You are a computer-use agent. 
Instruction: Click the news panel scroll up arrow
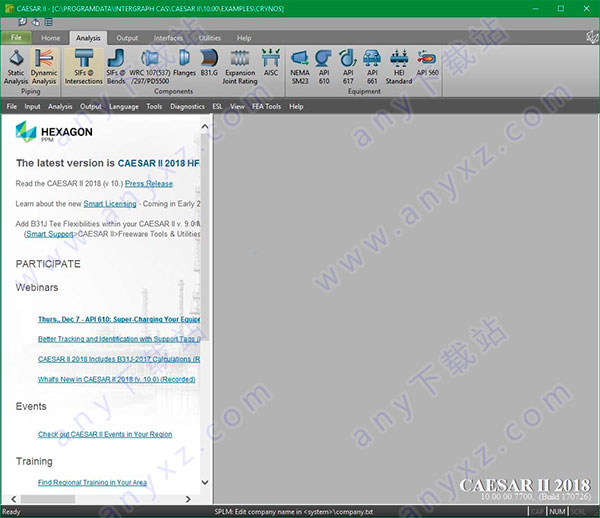[x=205, y=126]
